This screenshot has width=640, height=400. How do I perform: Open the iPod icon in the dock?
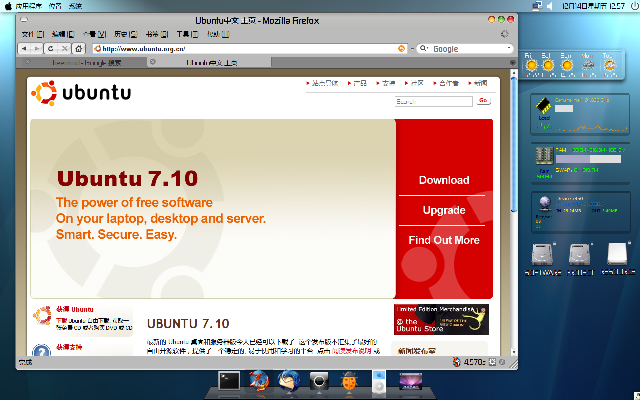(x=379, y=382)
